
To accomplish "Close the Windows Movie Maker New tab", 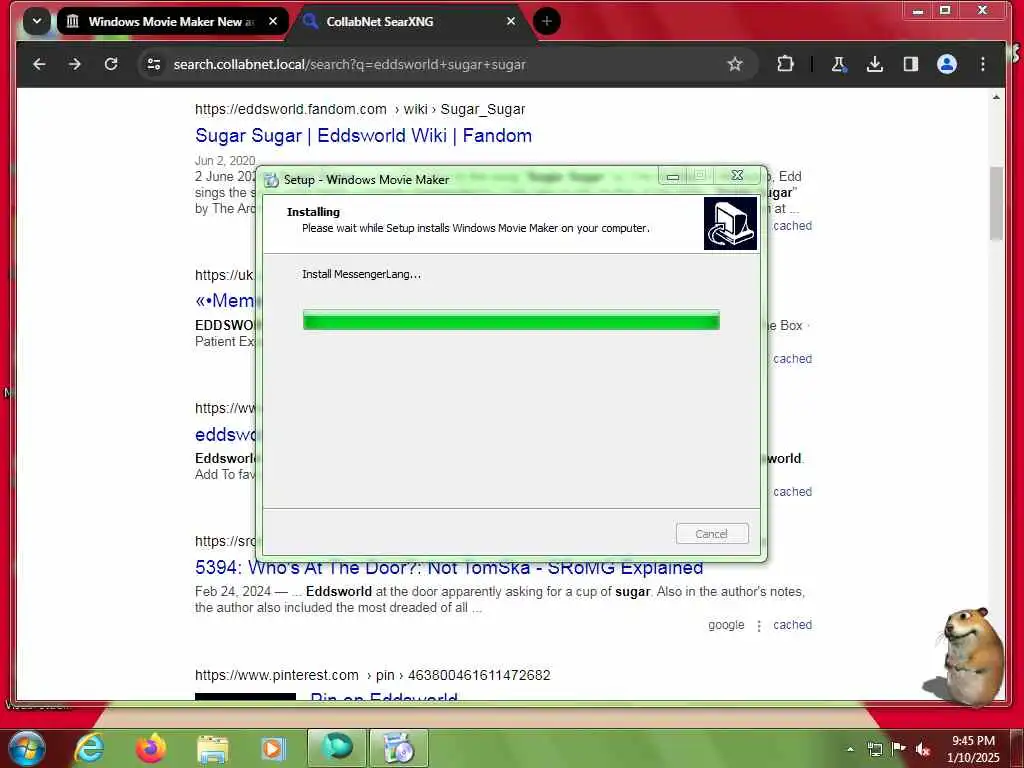I will (273, 22).
